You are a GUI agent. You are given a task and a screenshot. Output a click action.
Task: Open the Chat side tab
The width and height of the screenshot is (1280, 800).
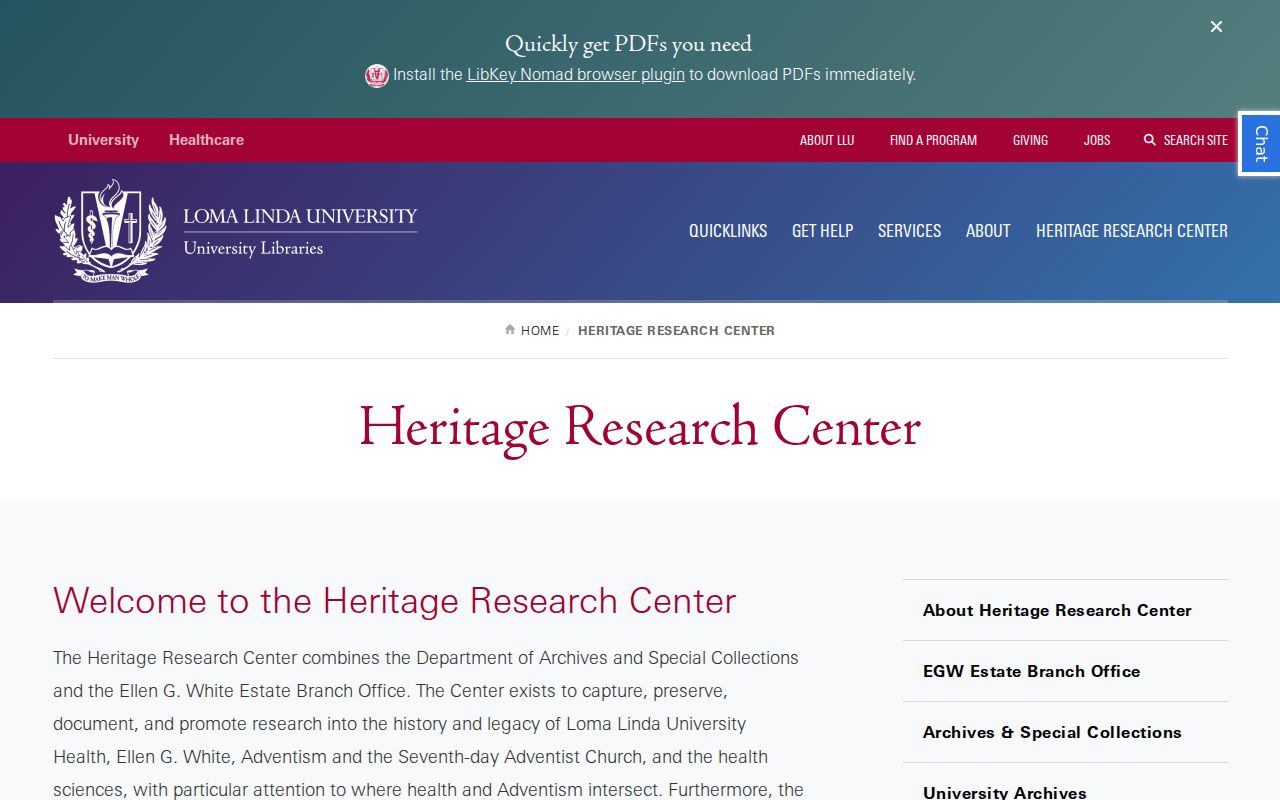coord(1260,144)
